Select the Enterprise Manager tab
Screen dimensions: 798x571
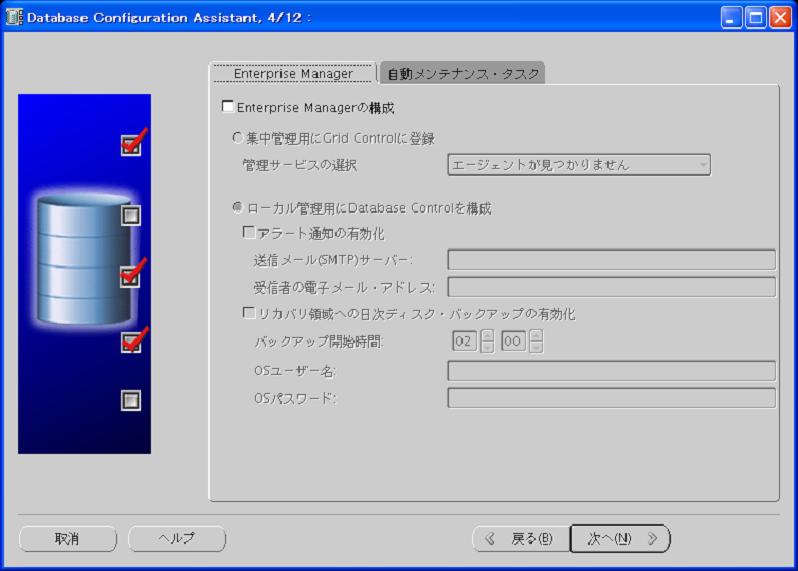tap(292, 74)
